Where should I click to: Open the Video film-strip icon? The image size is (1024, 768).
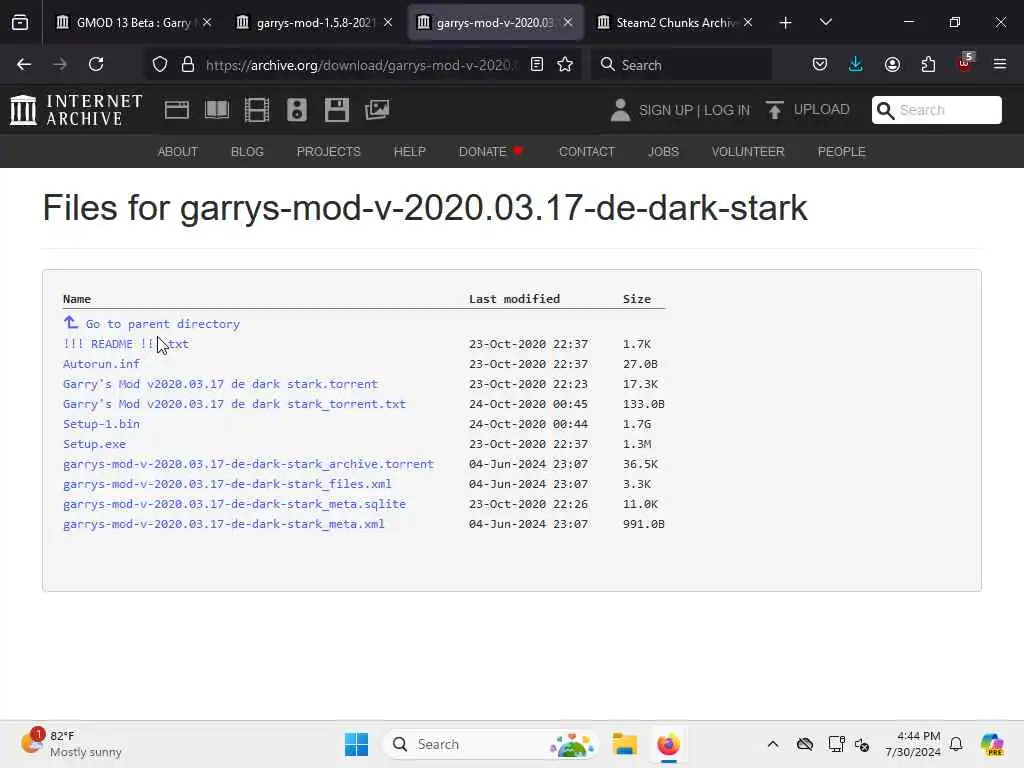click(257, 110)
